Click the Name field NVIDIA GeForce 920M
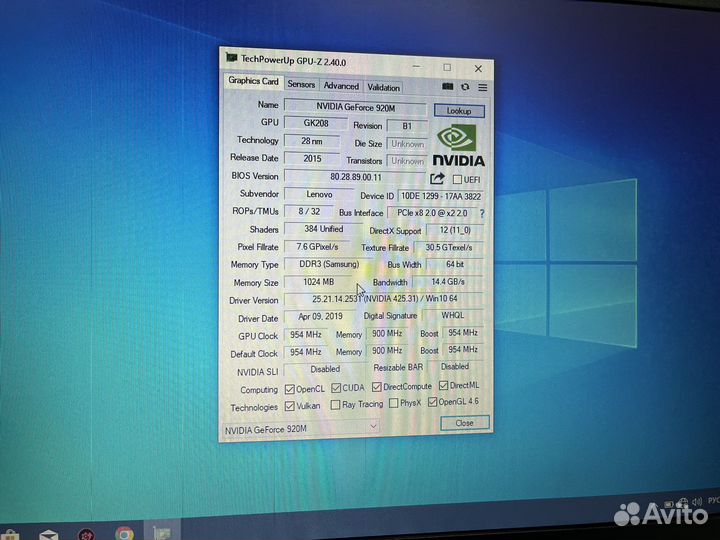Screen dimensions: 720x540 click(355, 107)
